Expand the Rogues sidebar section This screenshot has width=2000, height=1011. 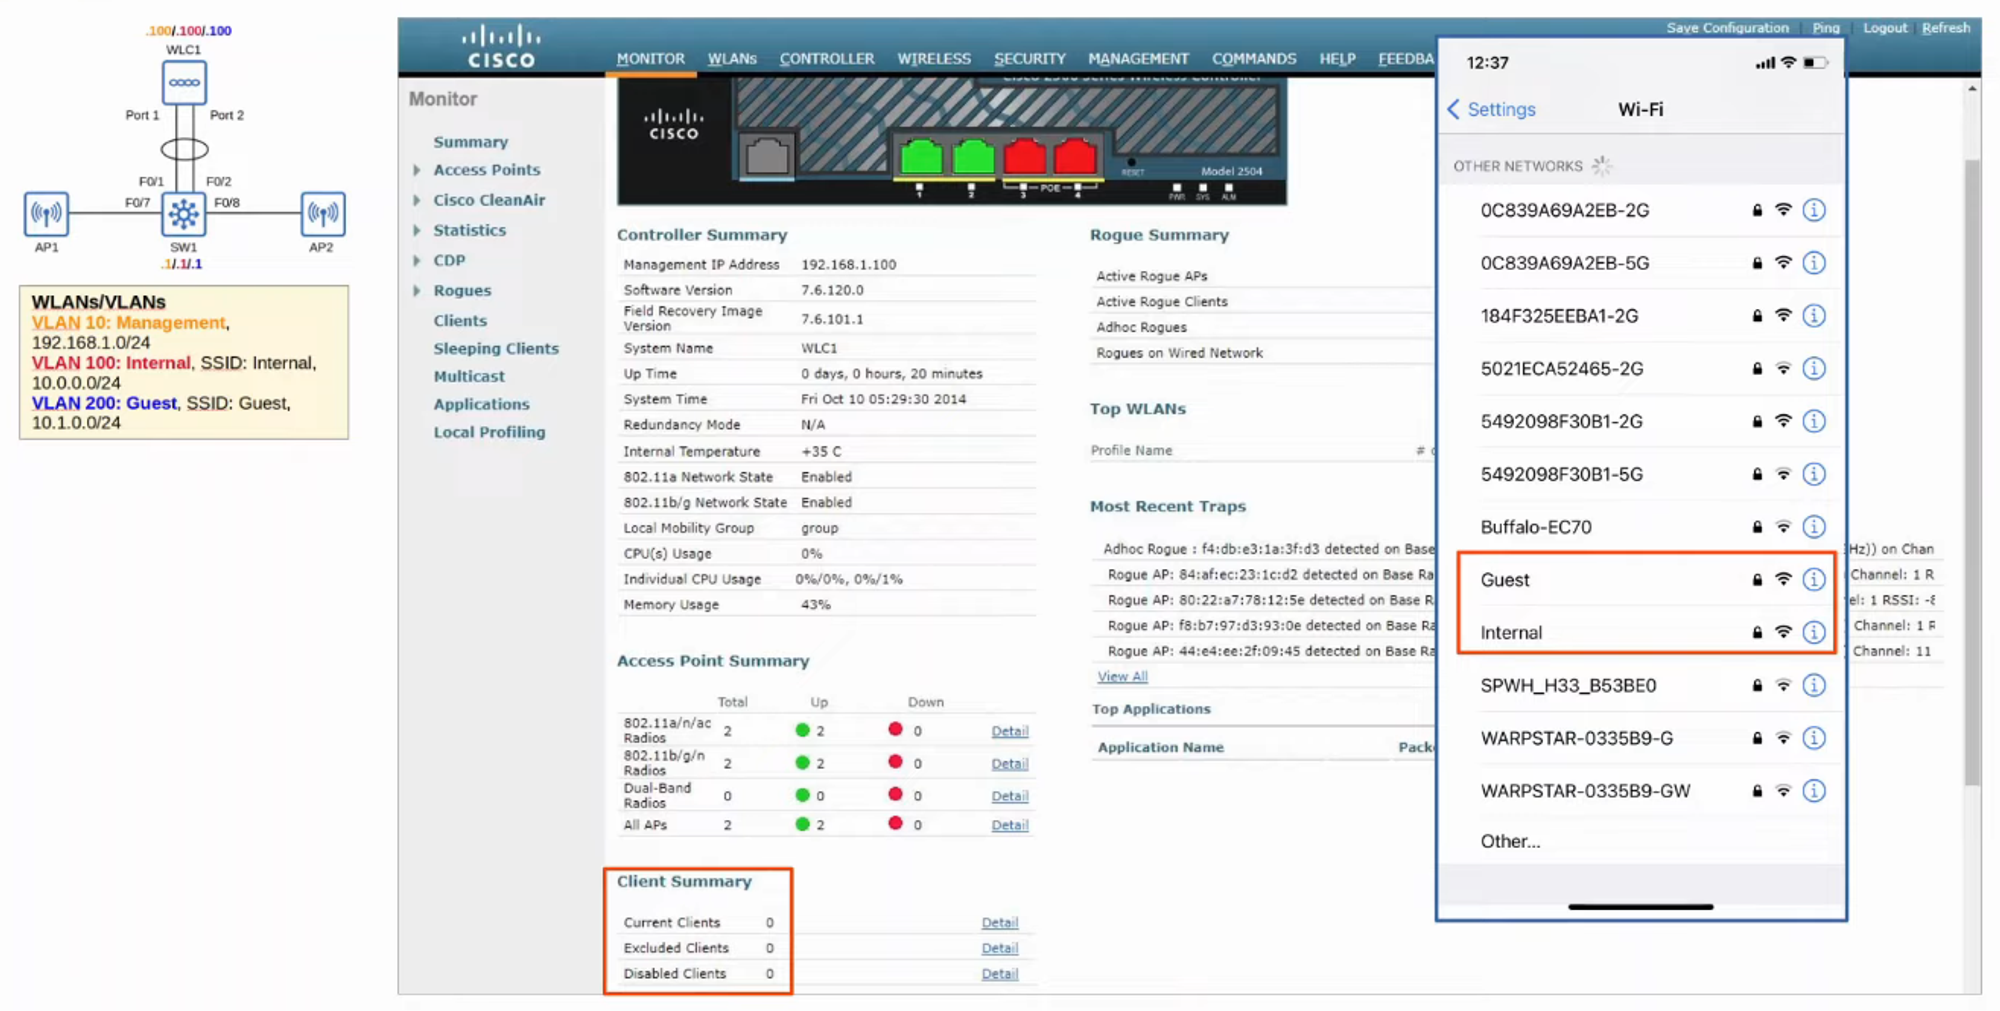coord(417,291)
